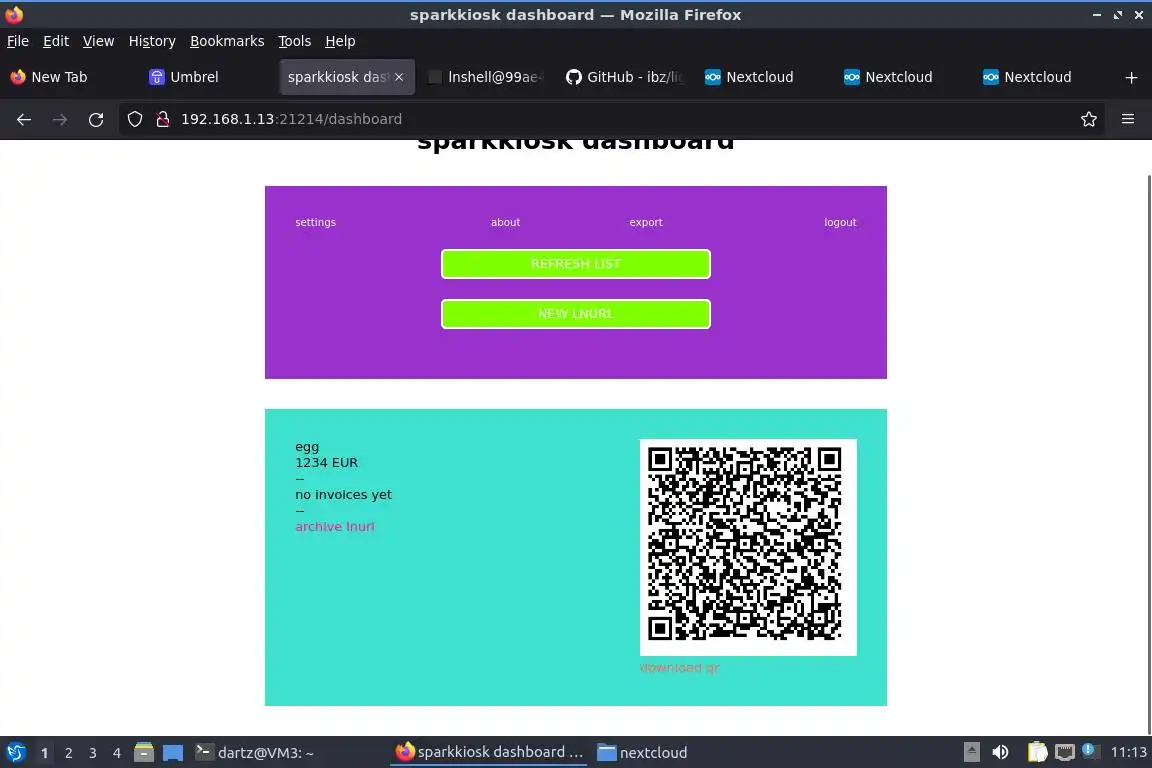Click the logout link
The height and width of the screenshot is (768, 1152).
click(840, 222)
